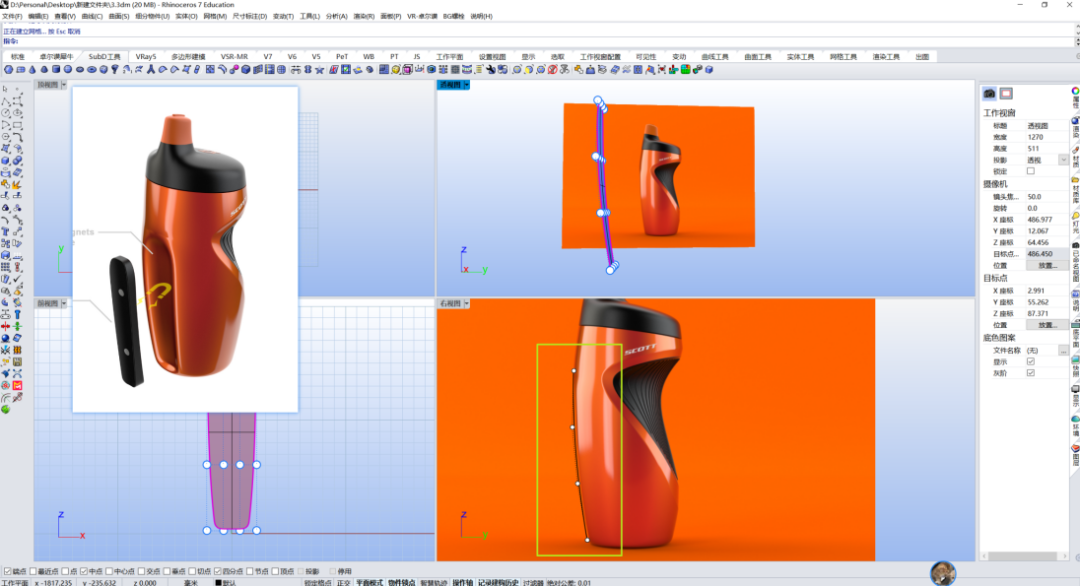Click the green sphere icon in left toolbar
The height and width of the screenshot is (586, 1080).
point(6,409)
